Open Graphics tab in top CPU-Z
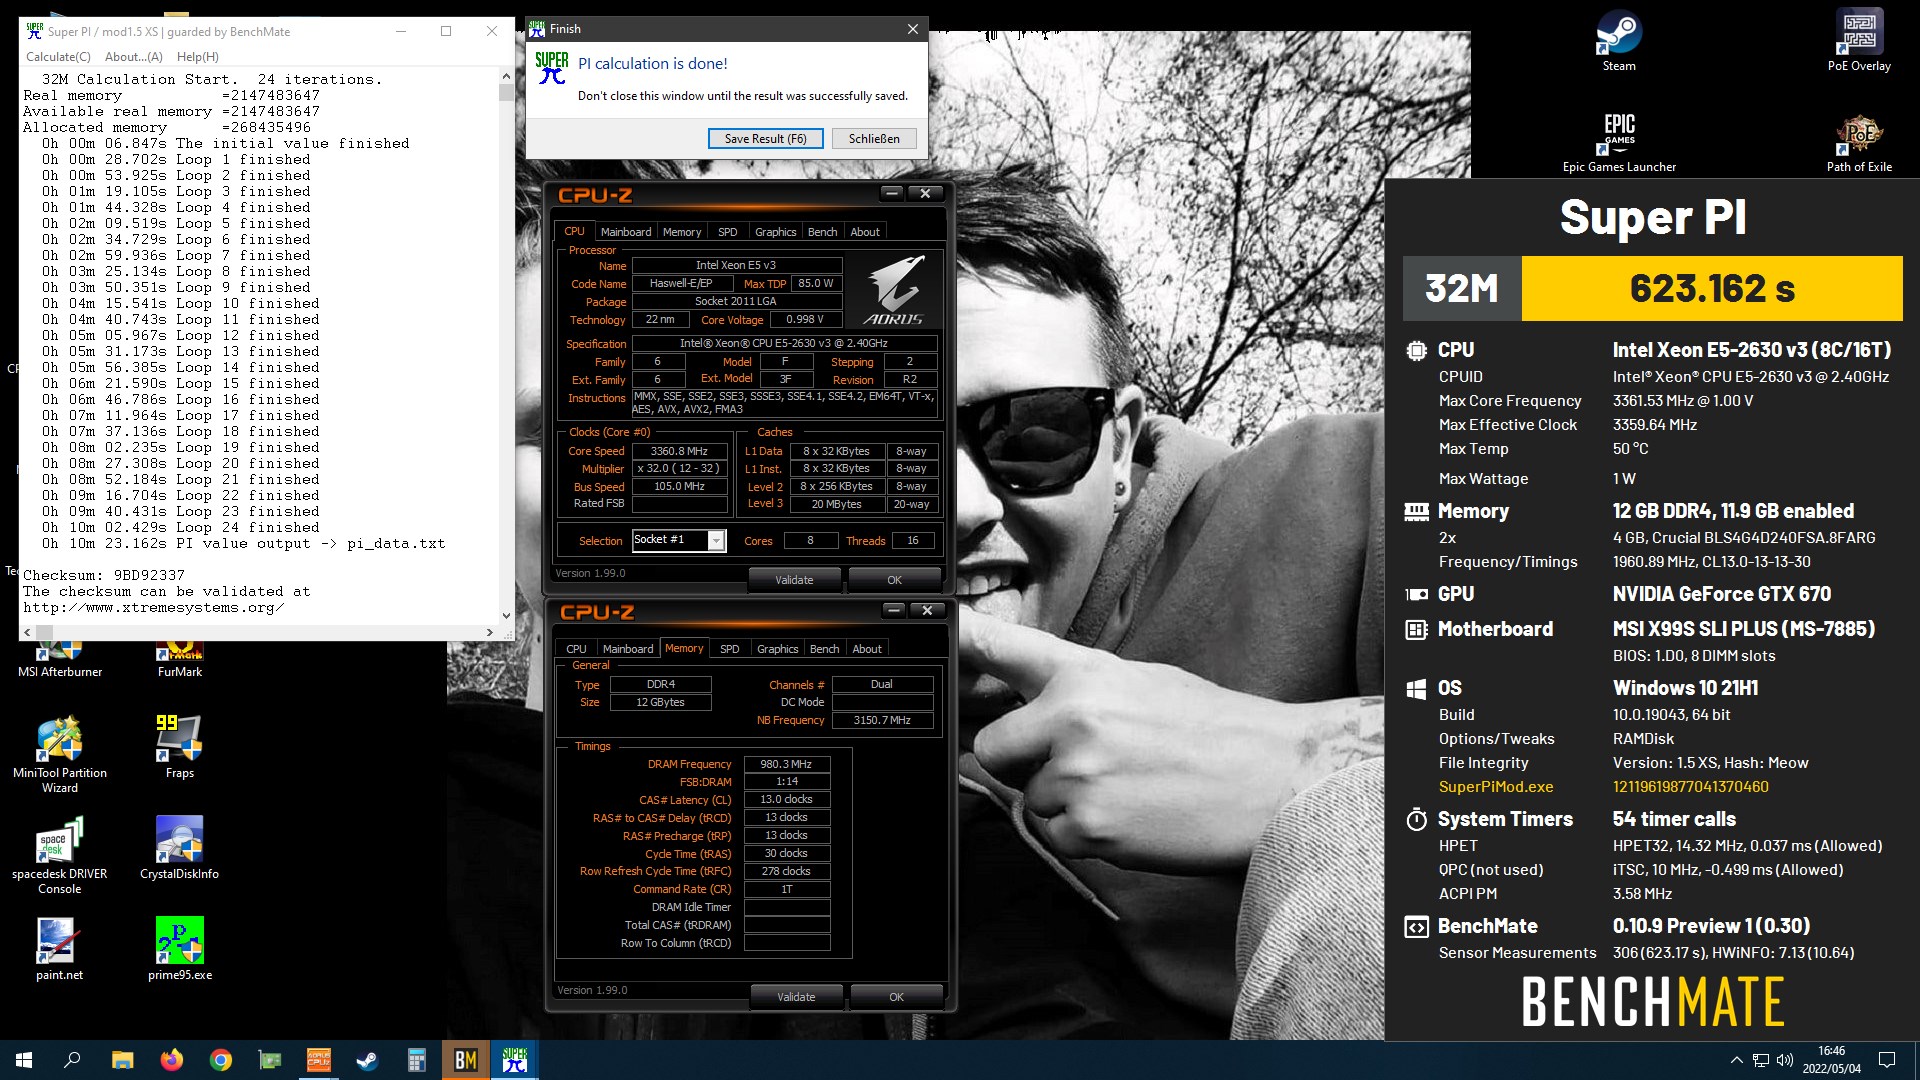This screenshot has height=1080, width=1920. click(x=776, y=232)
